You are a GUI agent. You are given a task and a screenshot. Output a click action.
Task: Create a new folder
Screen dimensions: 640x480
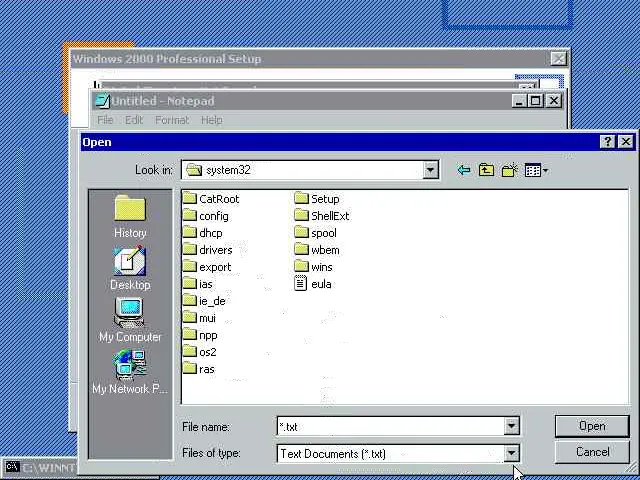point(509,170)
